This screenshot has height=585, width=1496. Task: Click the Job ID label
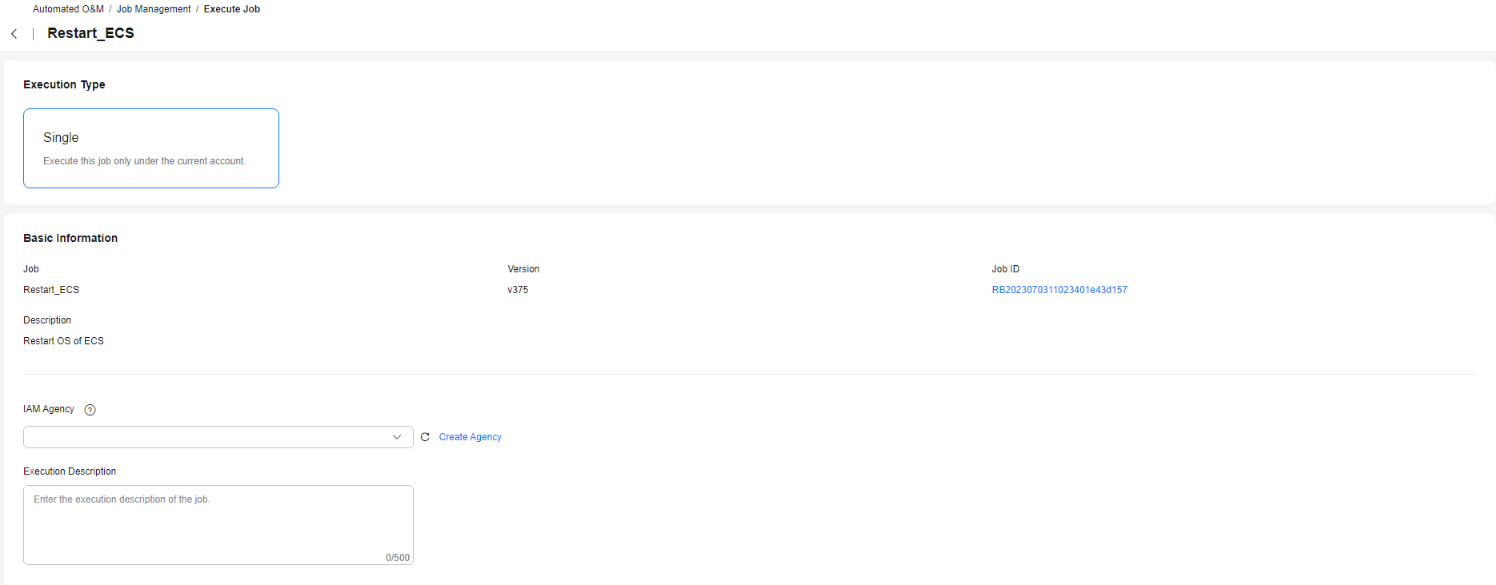click(1006, 269)
